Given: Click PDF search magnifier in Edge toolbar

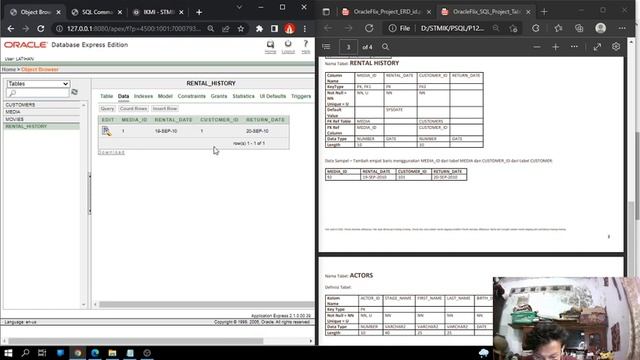Looking at the screenshot, I should 385,47.
